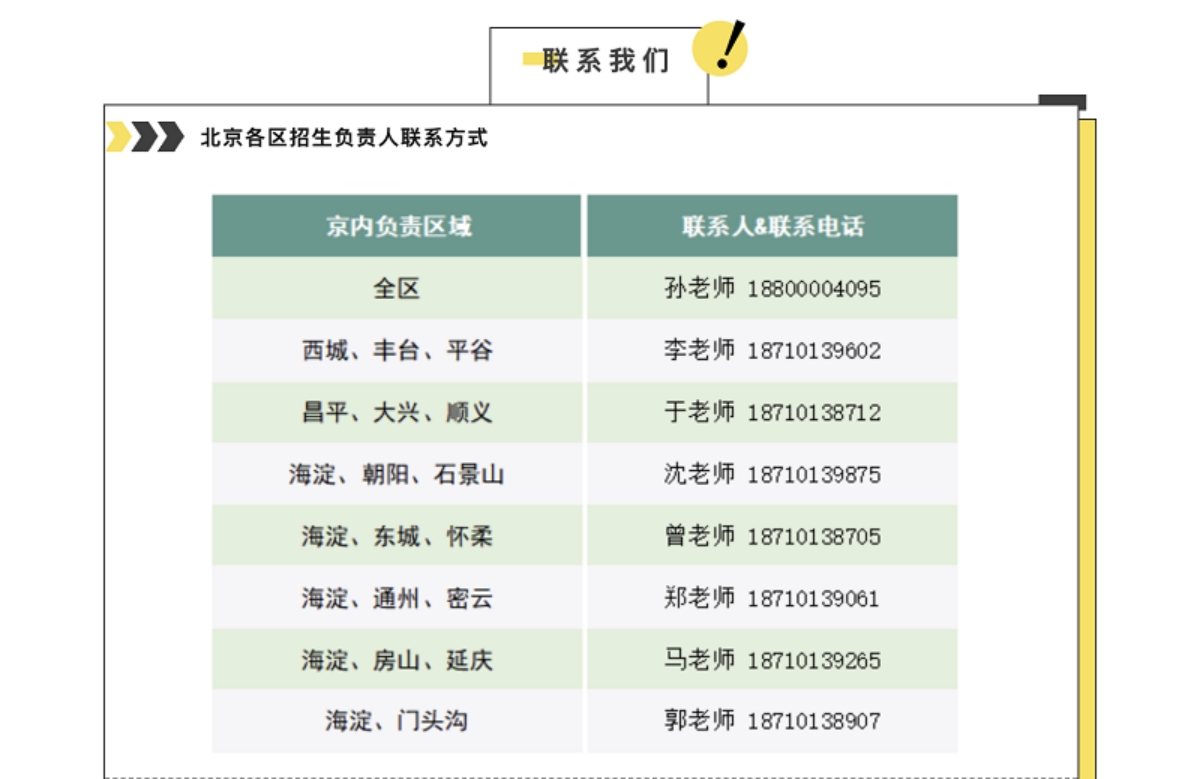Click the 京内负责区域 column header
Screen dimensions: 1200x779
point(397,226)
